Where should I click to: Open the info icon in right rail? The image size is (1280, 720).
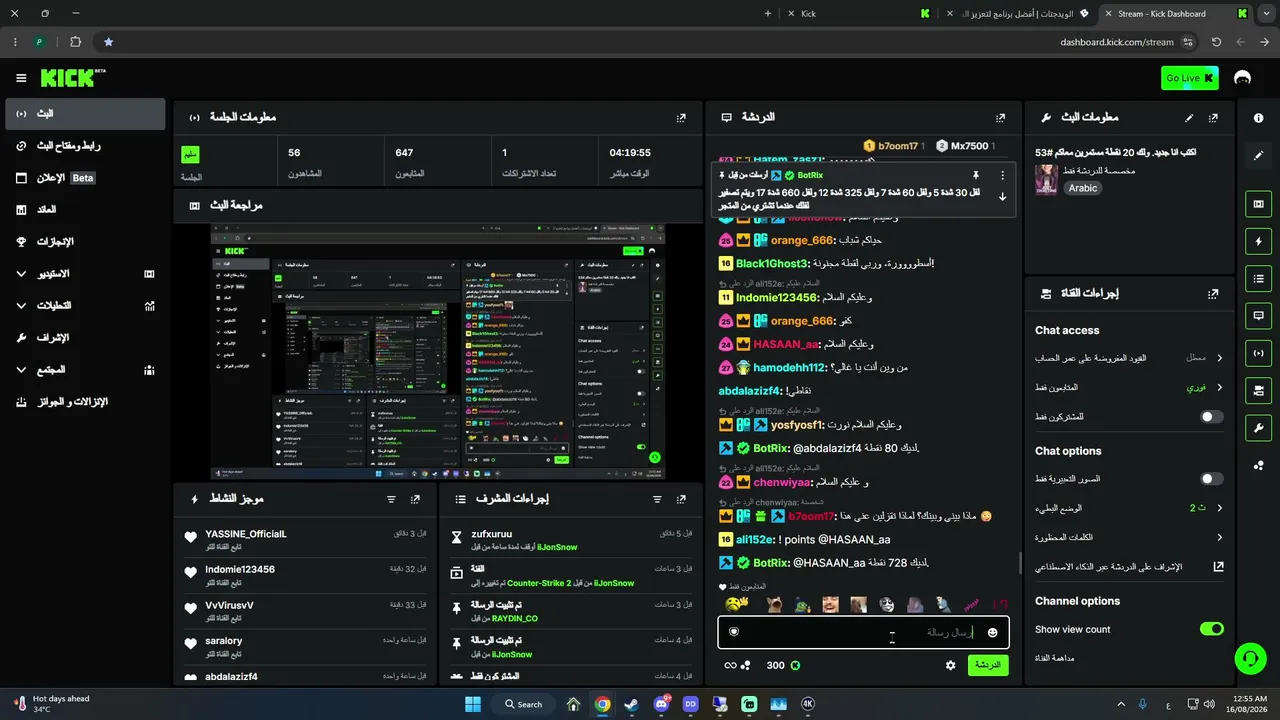[x=1258, y=118]
